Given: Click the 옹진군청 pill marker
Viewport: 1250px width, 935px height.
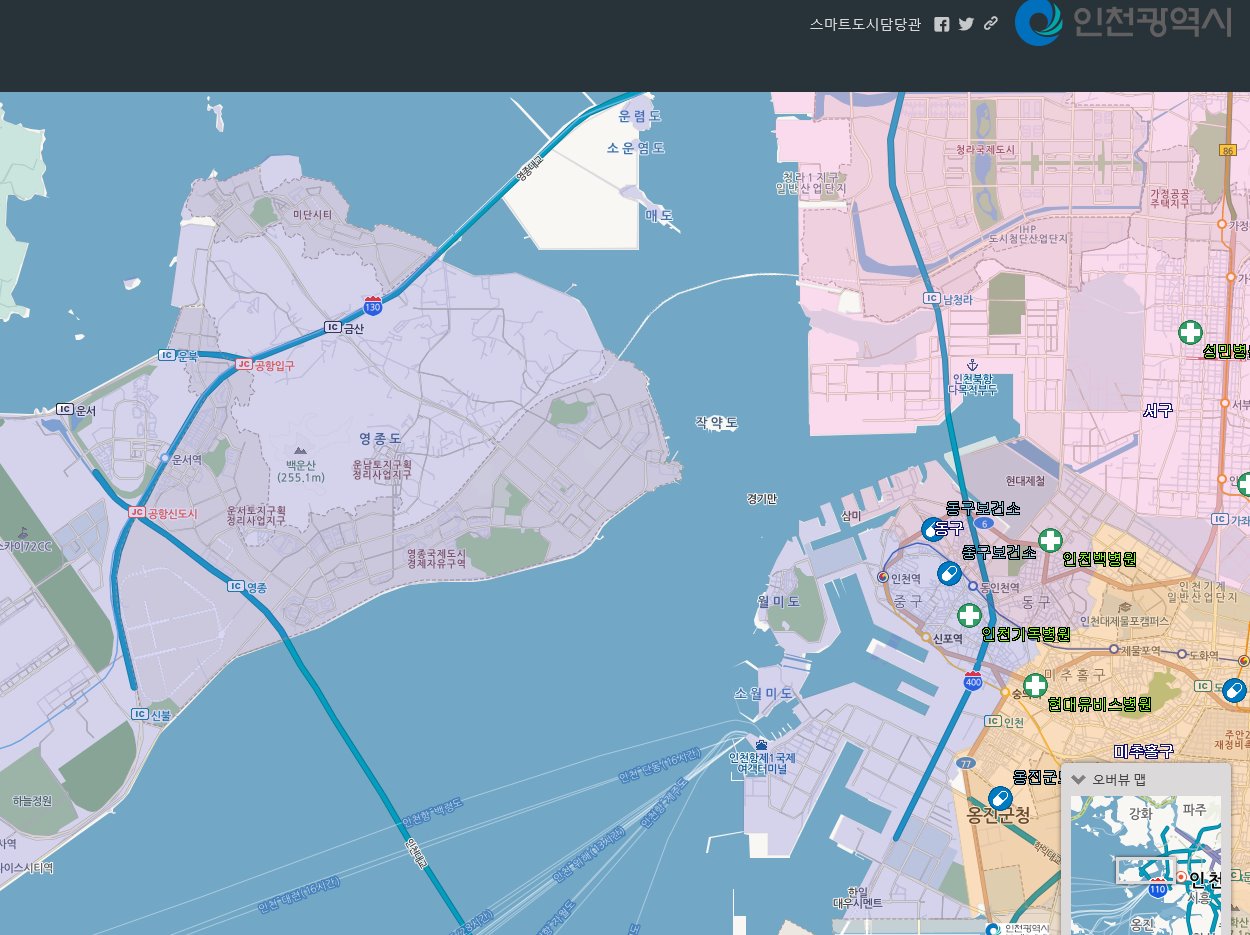Looking at the screenshot, I should pyautogui.click(x=999, y=798).
